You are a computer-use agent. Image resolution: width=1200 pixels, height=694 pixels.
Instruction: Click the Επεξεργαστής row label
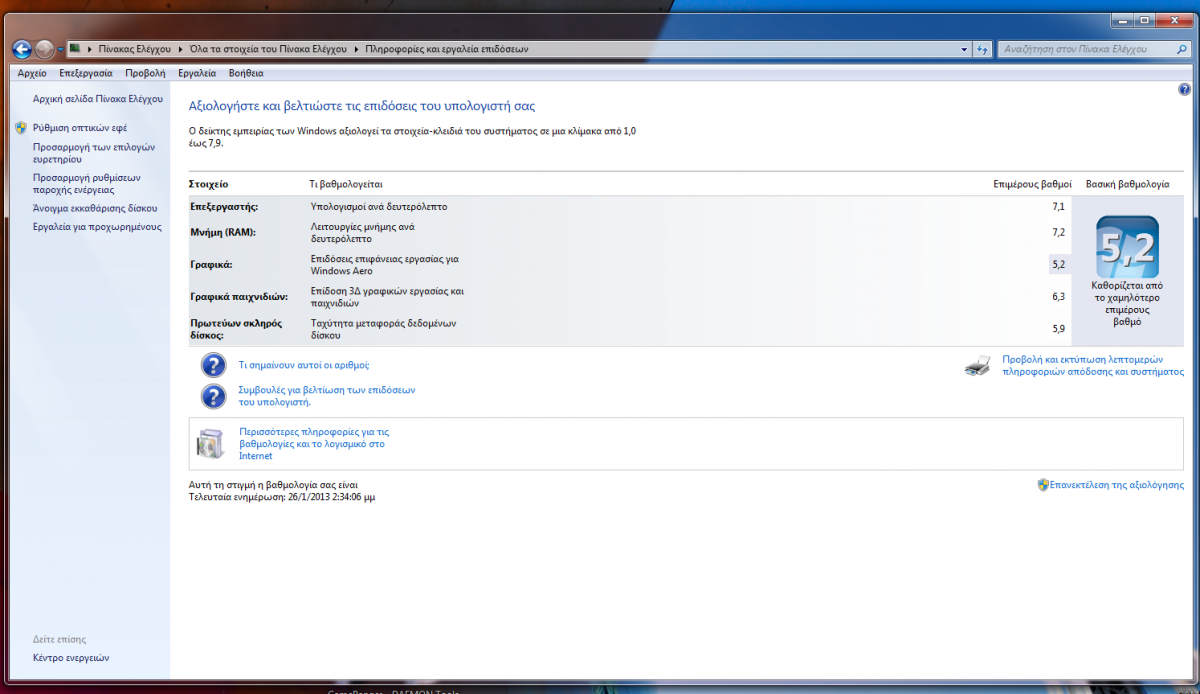tap(224, 206)
